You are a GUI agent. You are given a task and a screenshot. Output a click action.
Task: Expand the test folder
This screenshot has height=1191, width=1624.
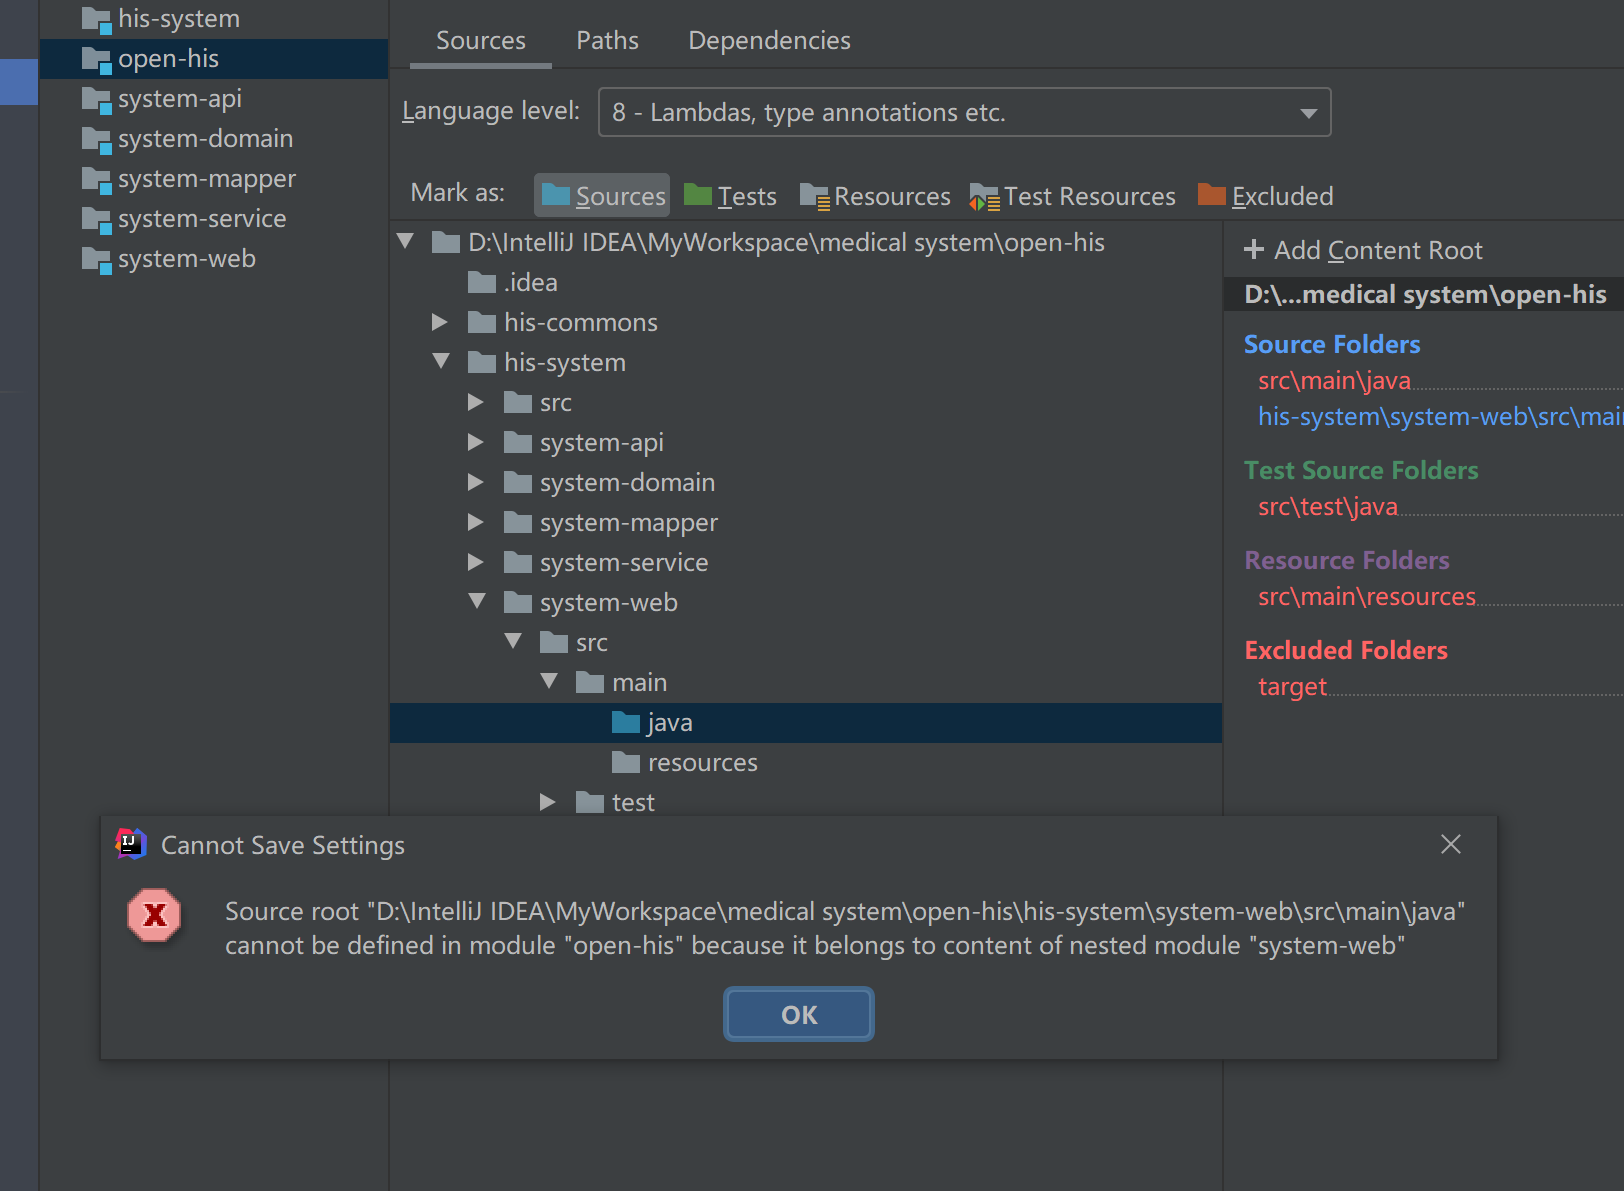pos(548,802)
